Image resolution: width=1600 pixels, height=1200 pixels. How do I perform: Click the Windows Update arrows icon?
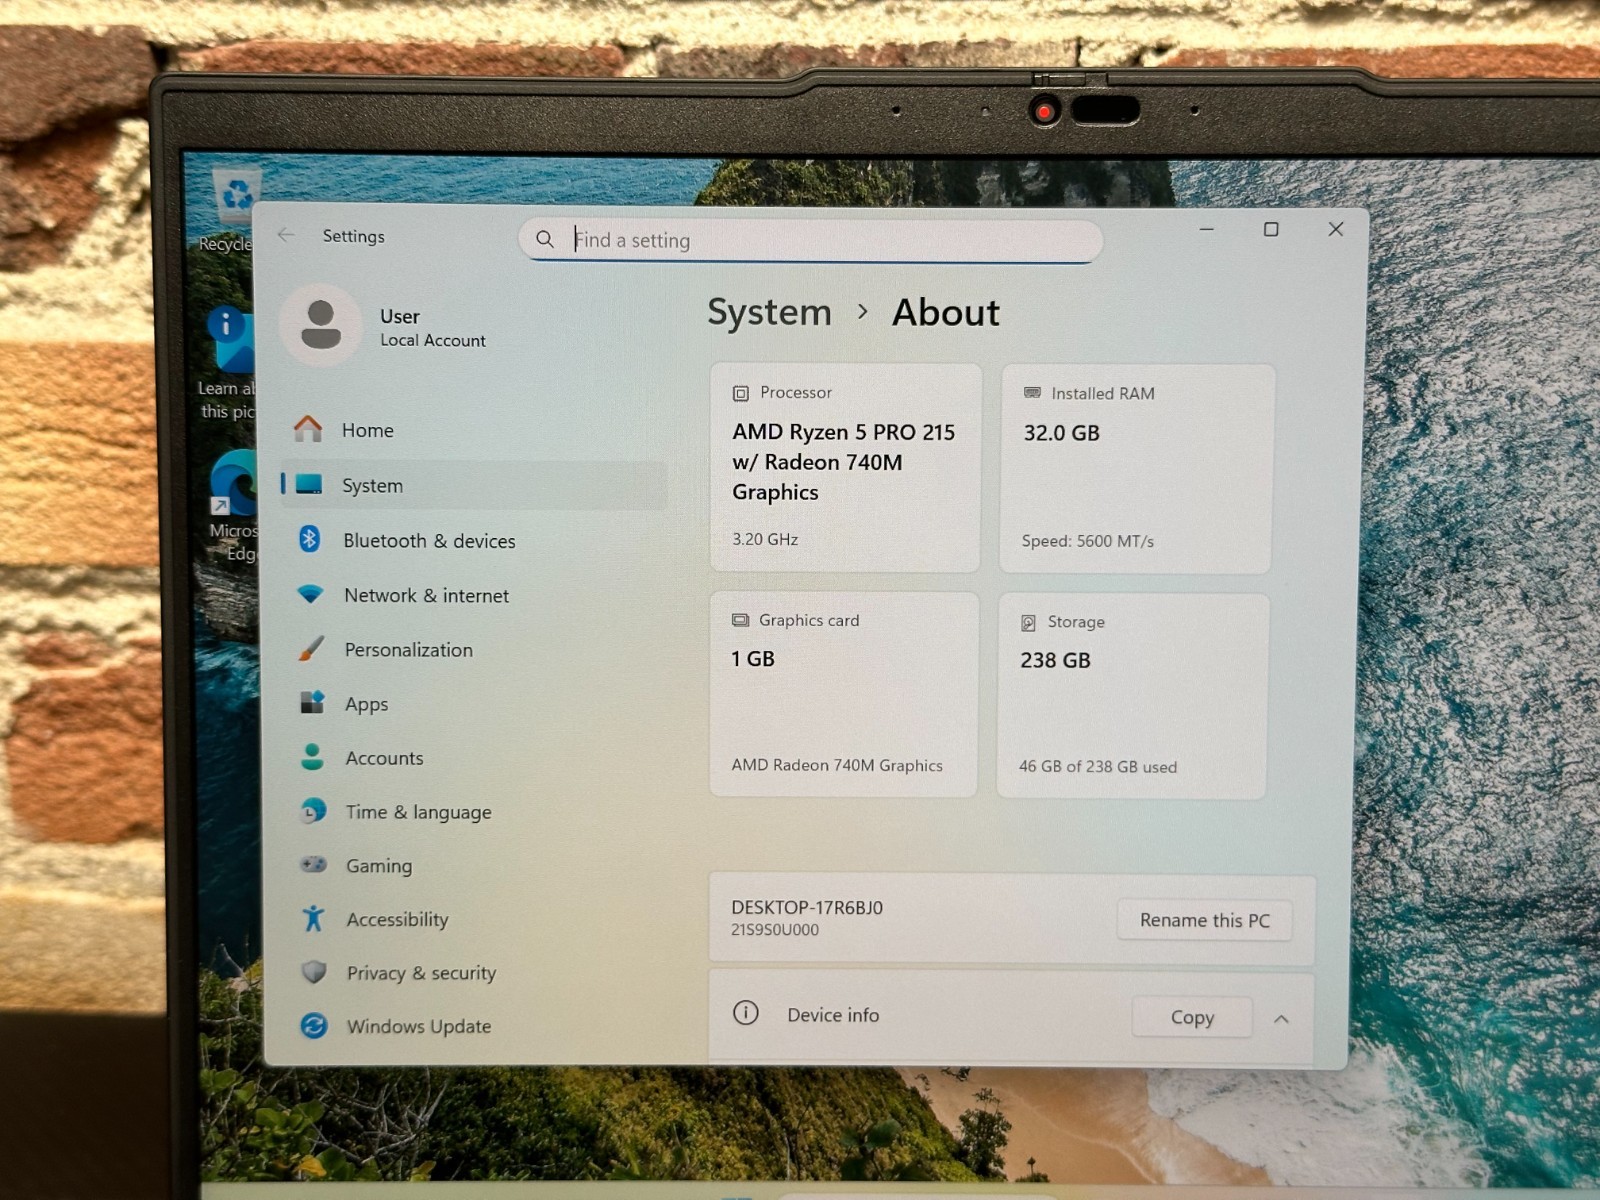[x=314, y=1025]
